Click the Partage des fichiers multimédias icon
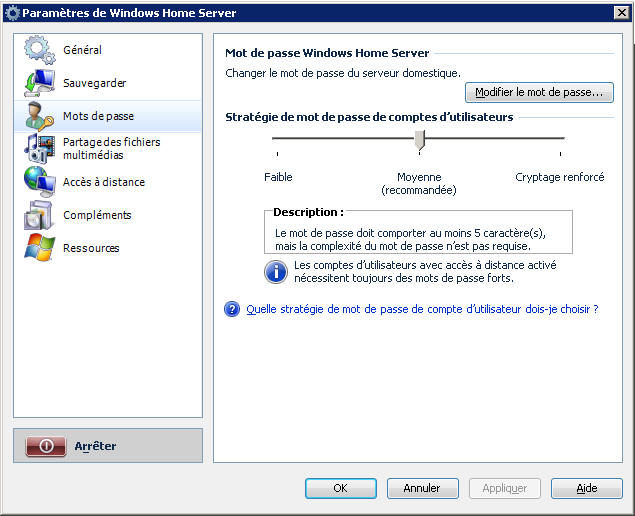The height and width of the screenshot is (516, 635). (x=39, y=149)
